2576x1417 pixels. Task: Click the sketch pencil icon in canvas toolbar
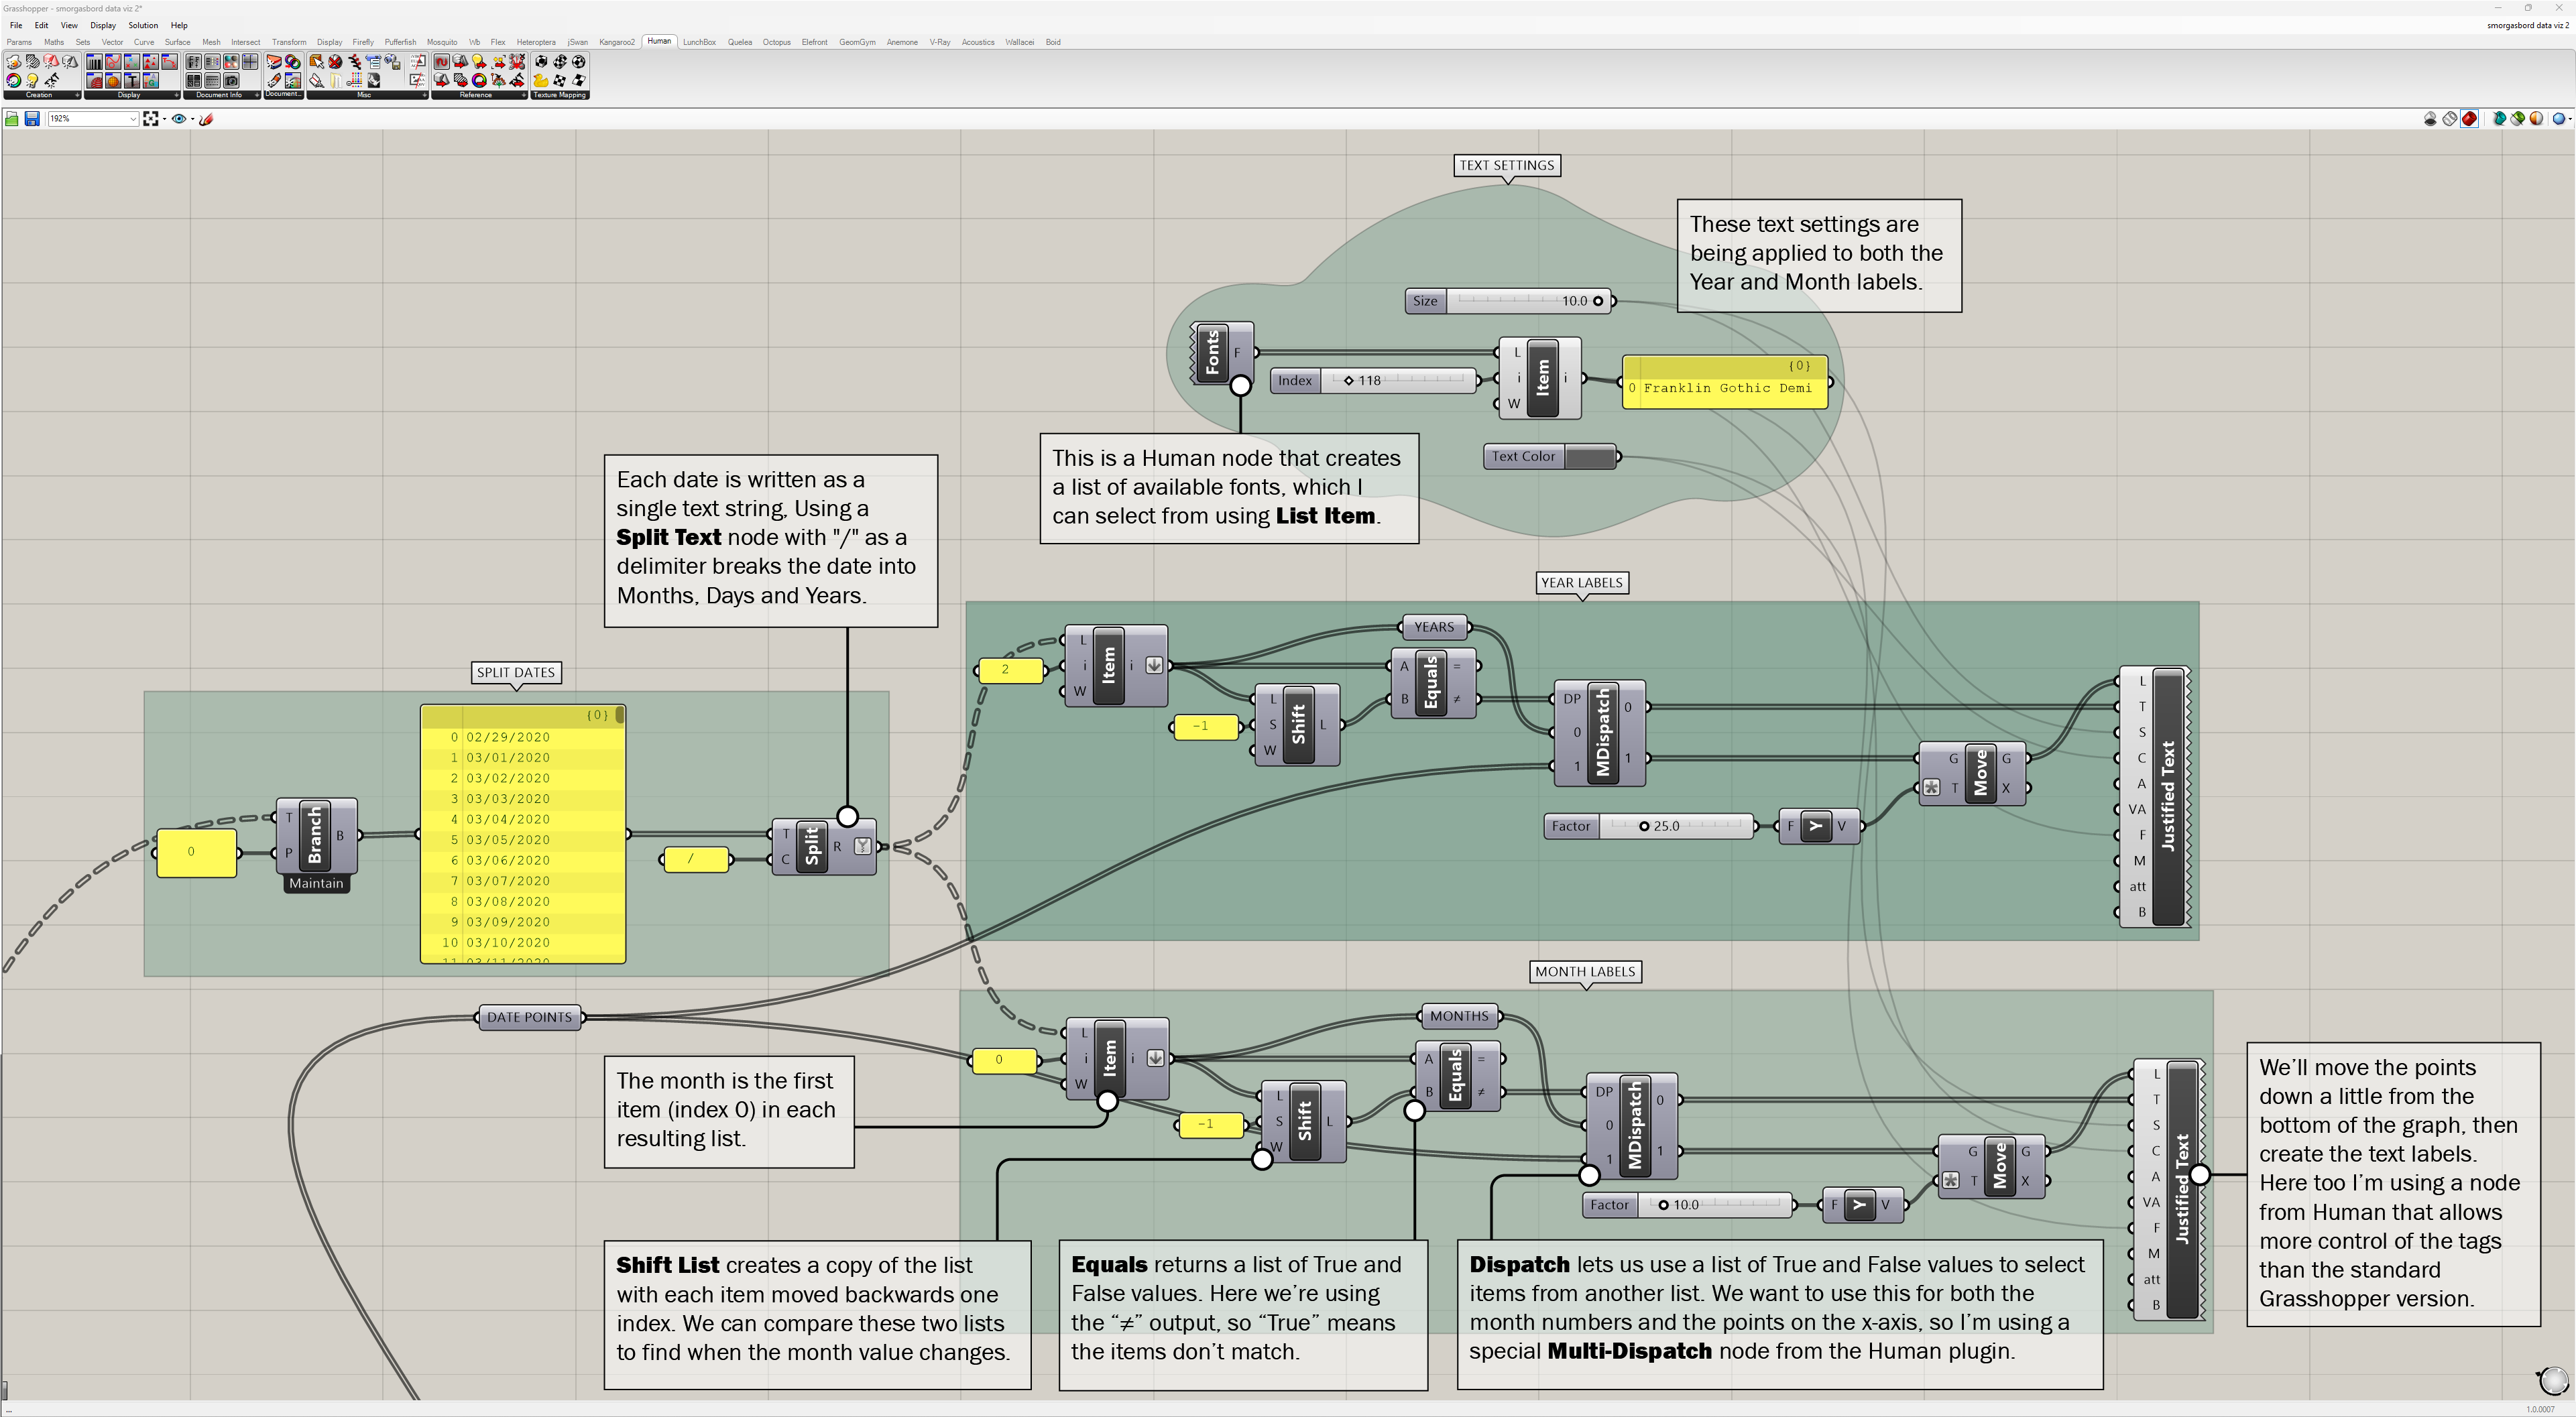pyautogui.click(x=206, y=119)
